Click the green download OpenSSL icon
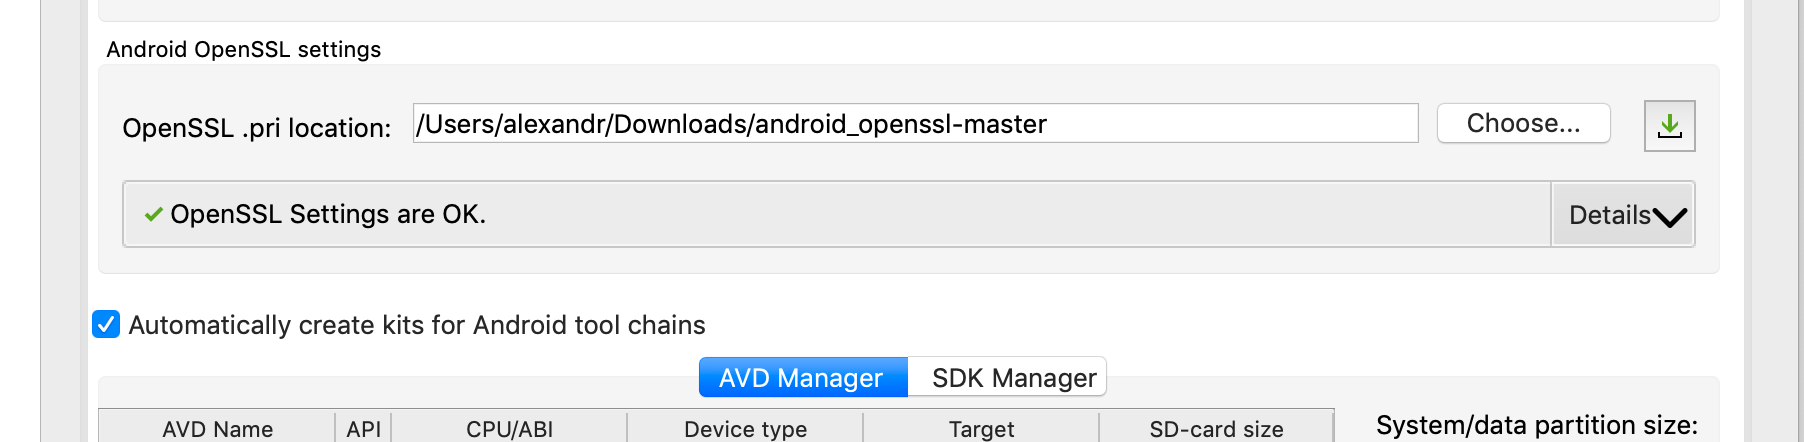 tap(1669, 126)
